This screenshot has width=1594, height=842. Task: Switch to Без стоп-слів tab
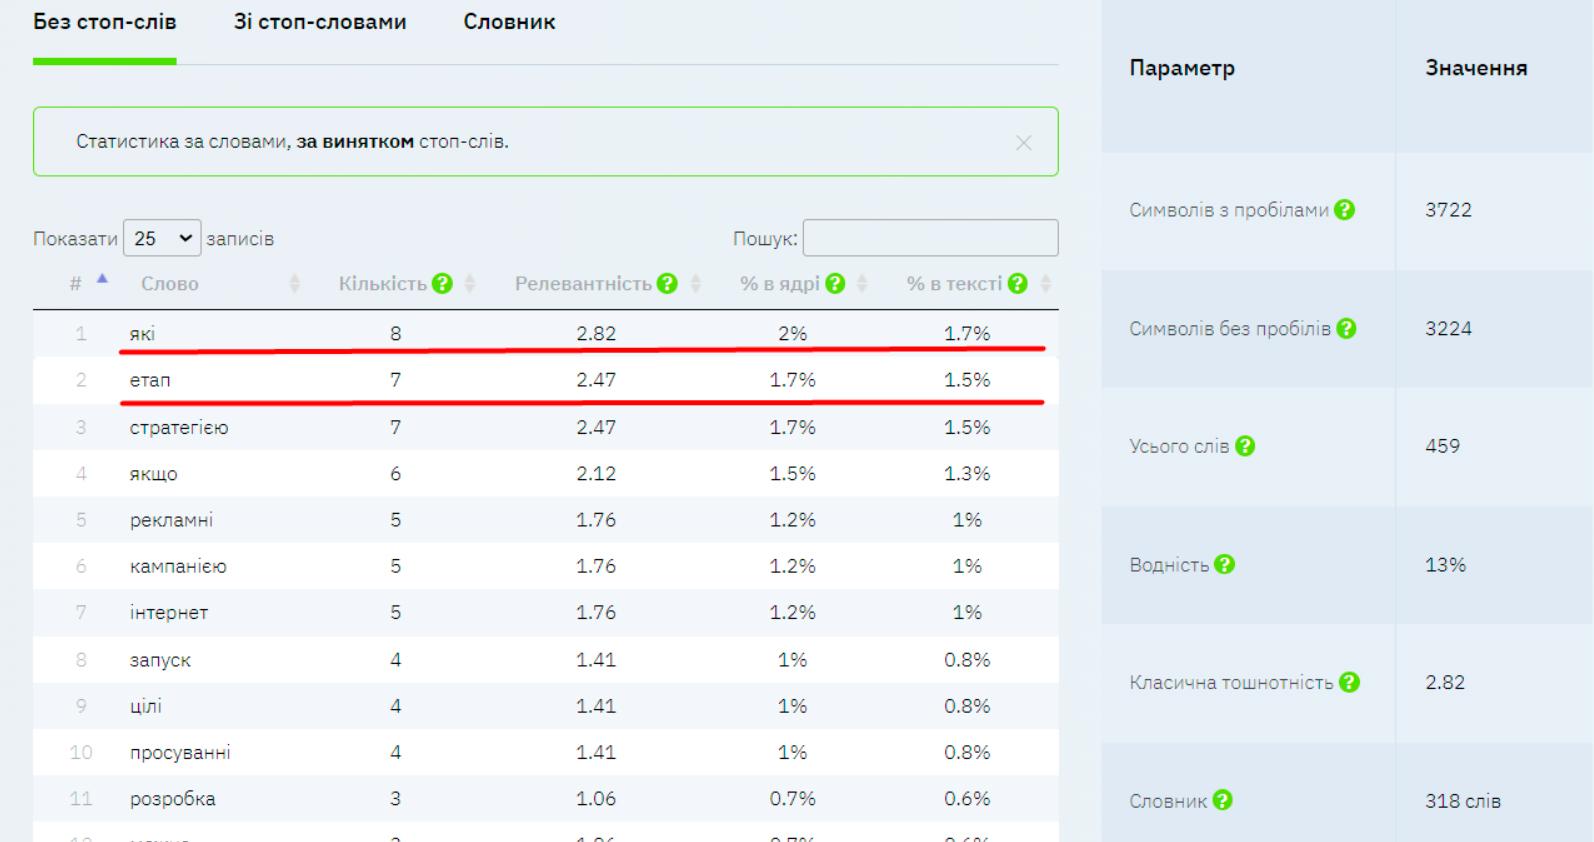tap(105, 22)
